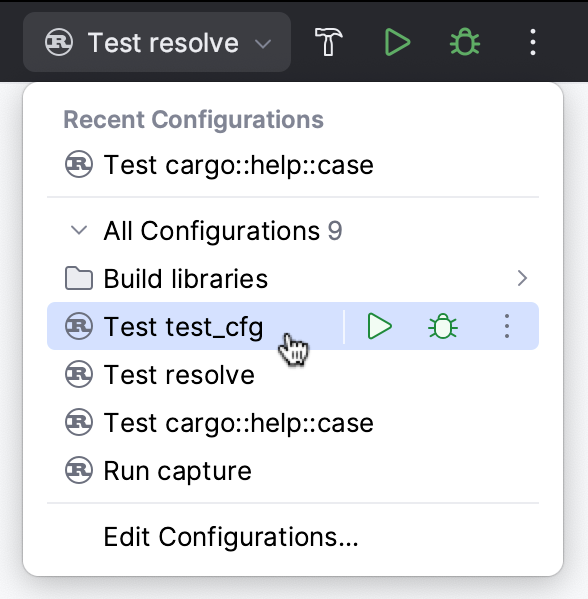The height and width of the screenshot is (599, 588).
Task: Click Rust icon next to Run capture
Action: click(79, 470)
